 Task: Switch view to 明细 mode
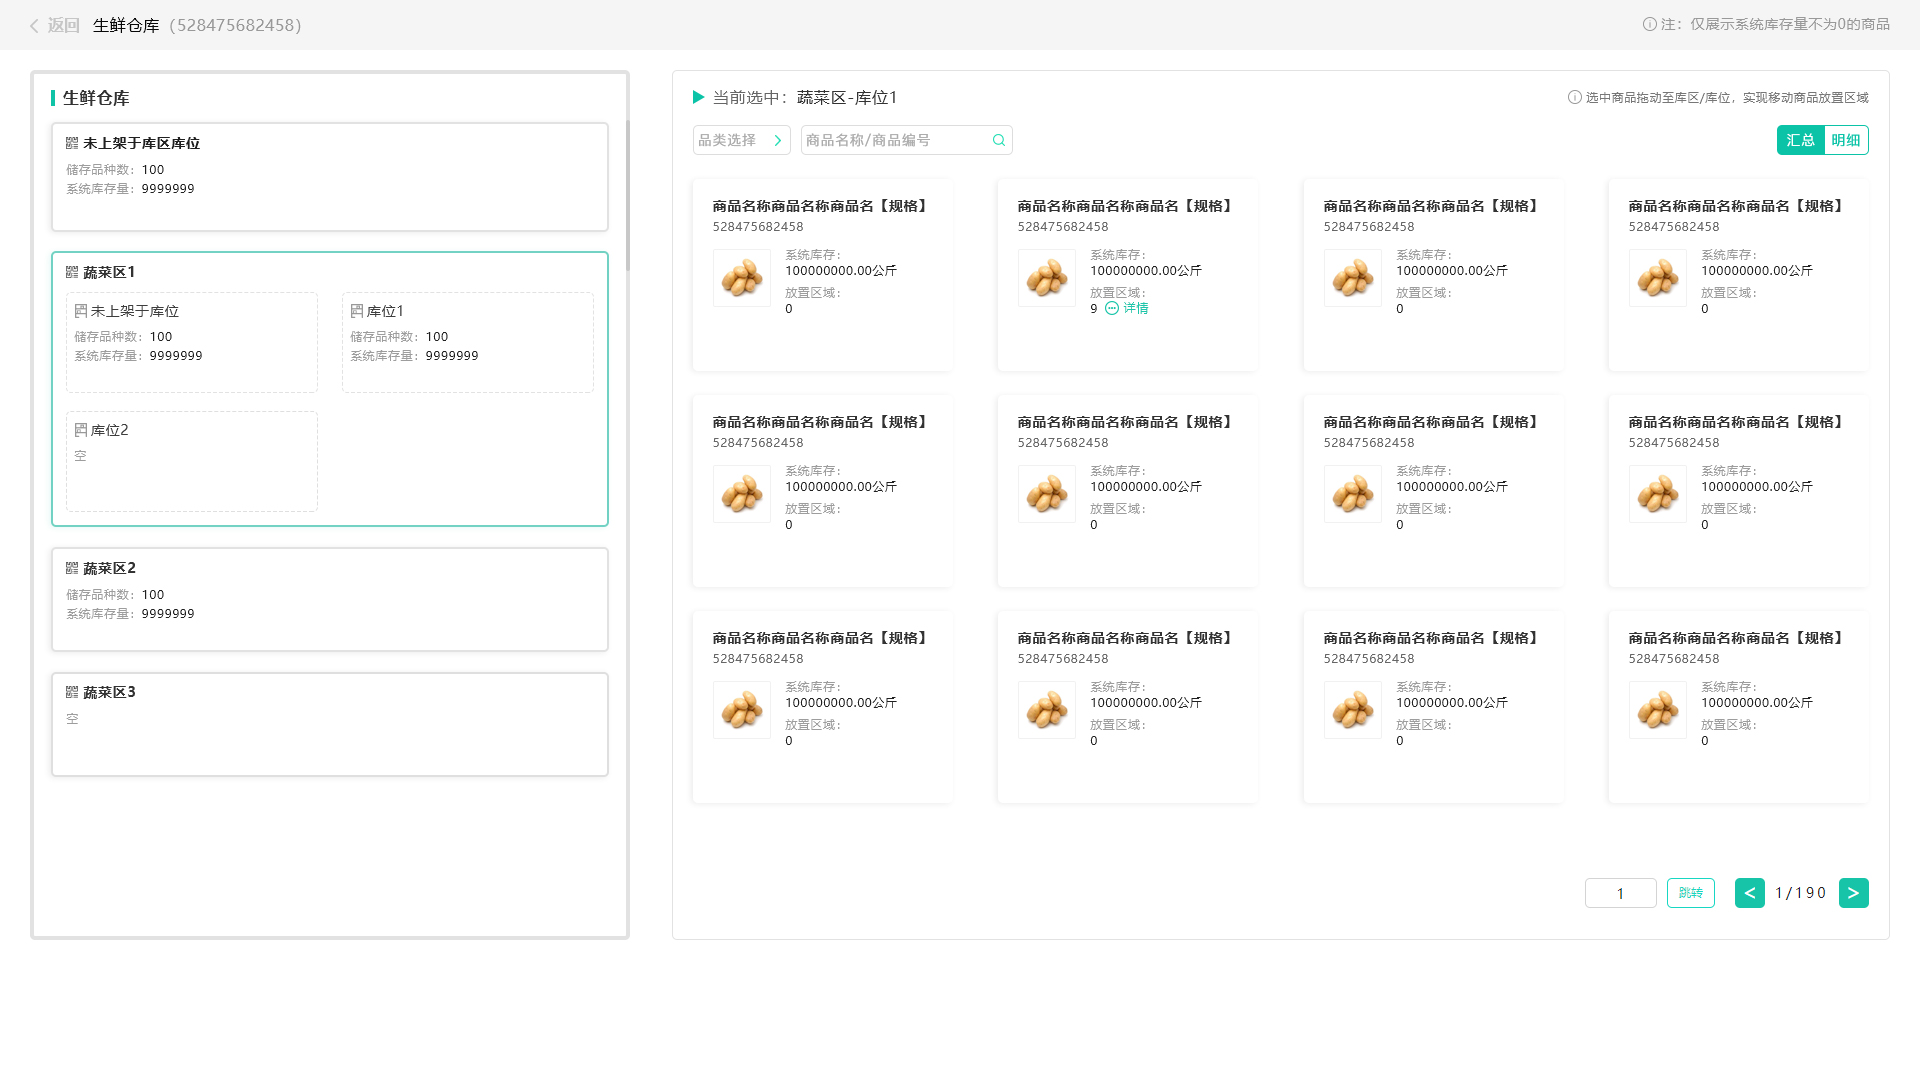(x=1845, y=141)
